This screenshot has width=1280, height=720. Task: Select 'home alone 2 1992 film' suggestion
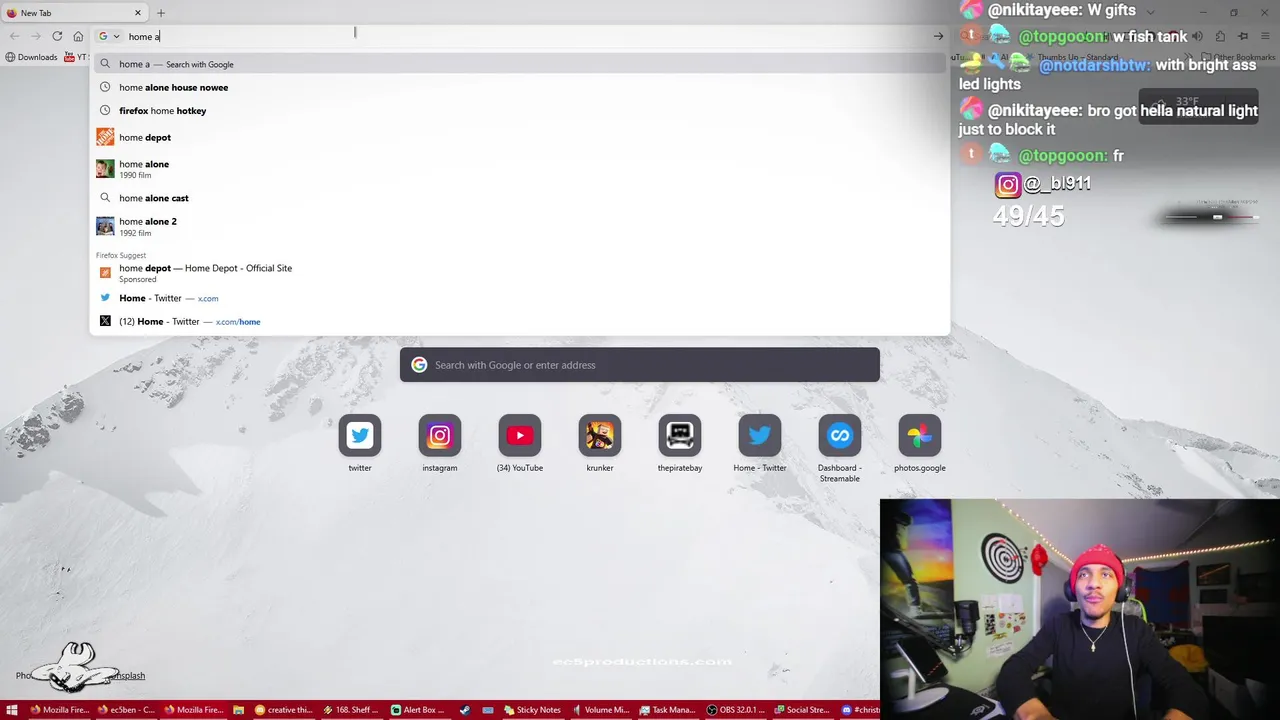pyautogui.click(x=520, y=226)
